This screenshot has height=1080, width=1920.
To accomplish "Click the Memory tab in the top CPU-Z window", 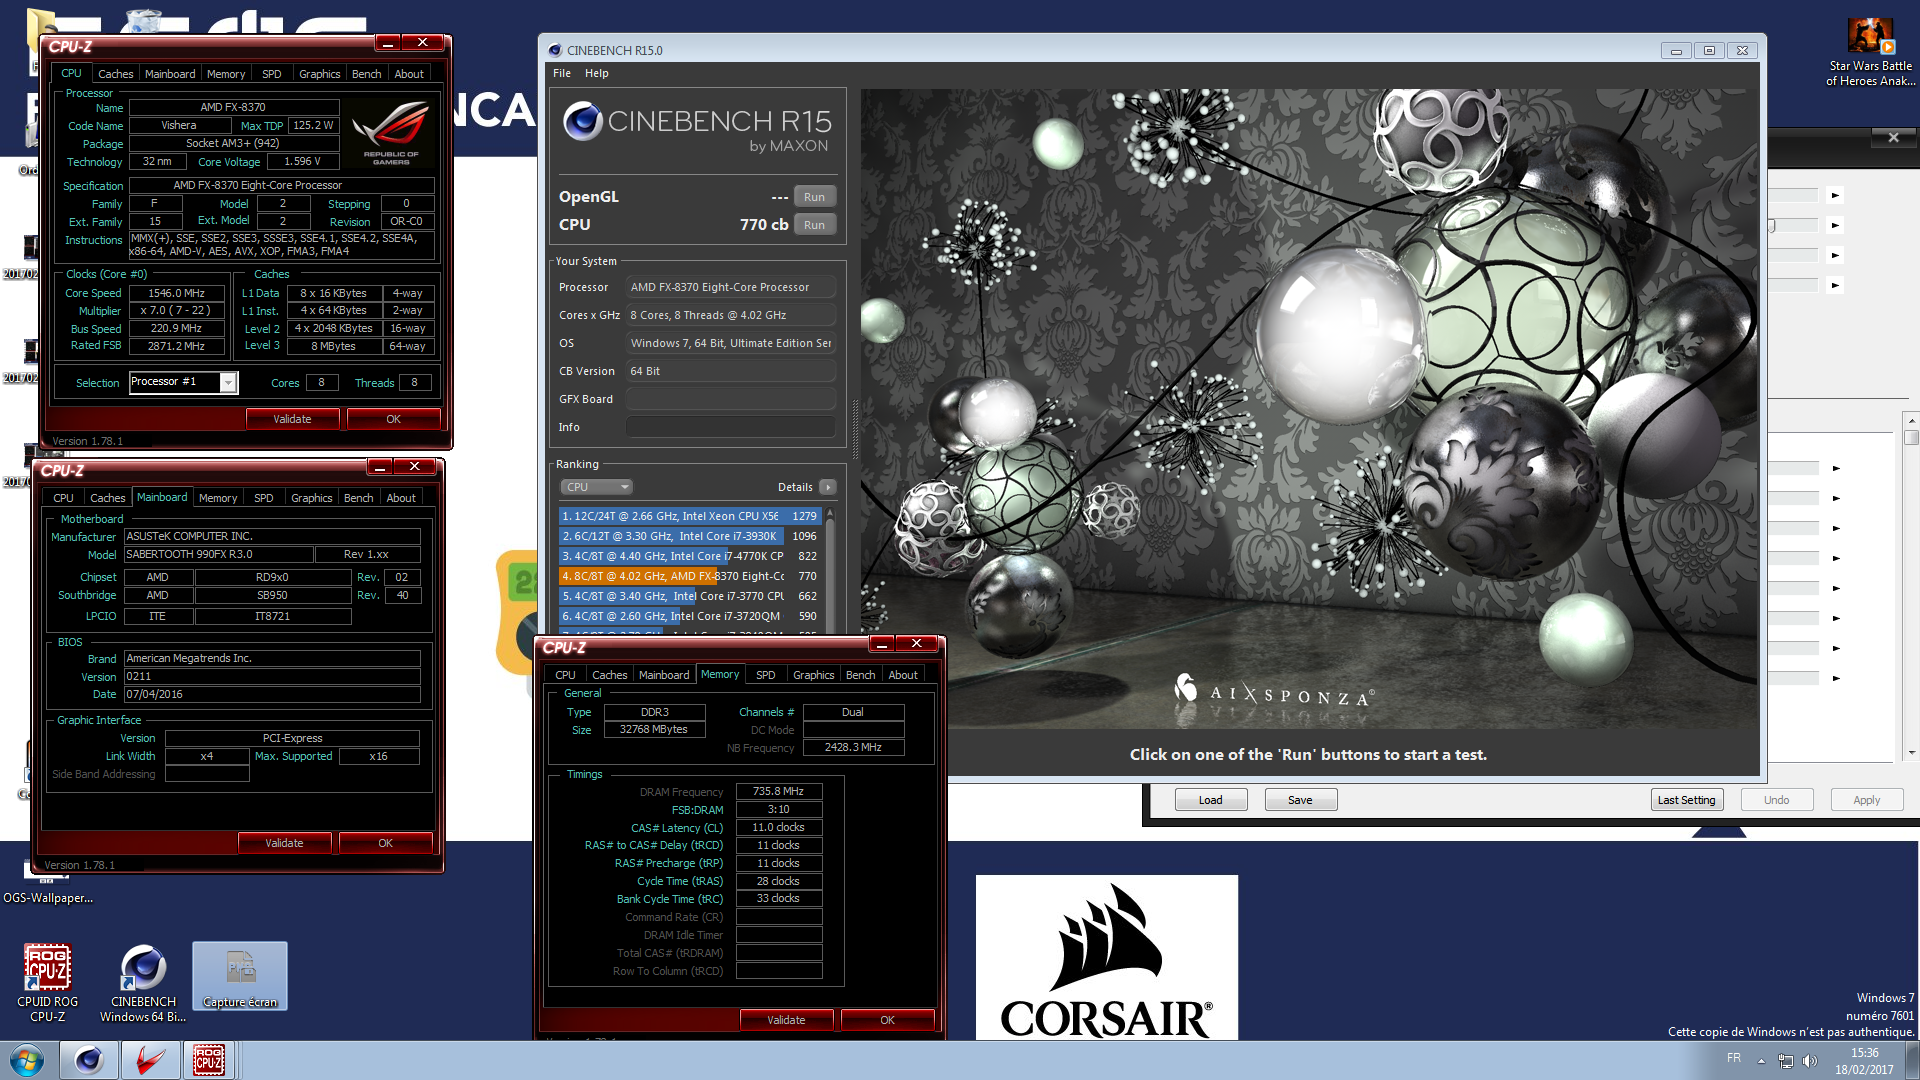I will [226, 74].
